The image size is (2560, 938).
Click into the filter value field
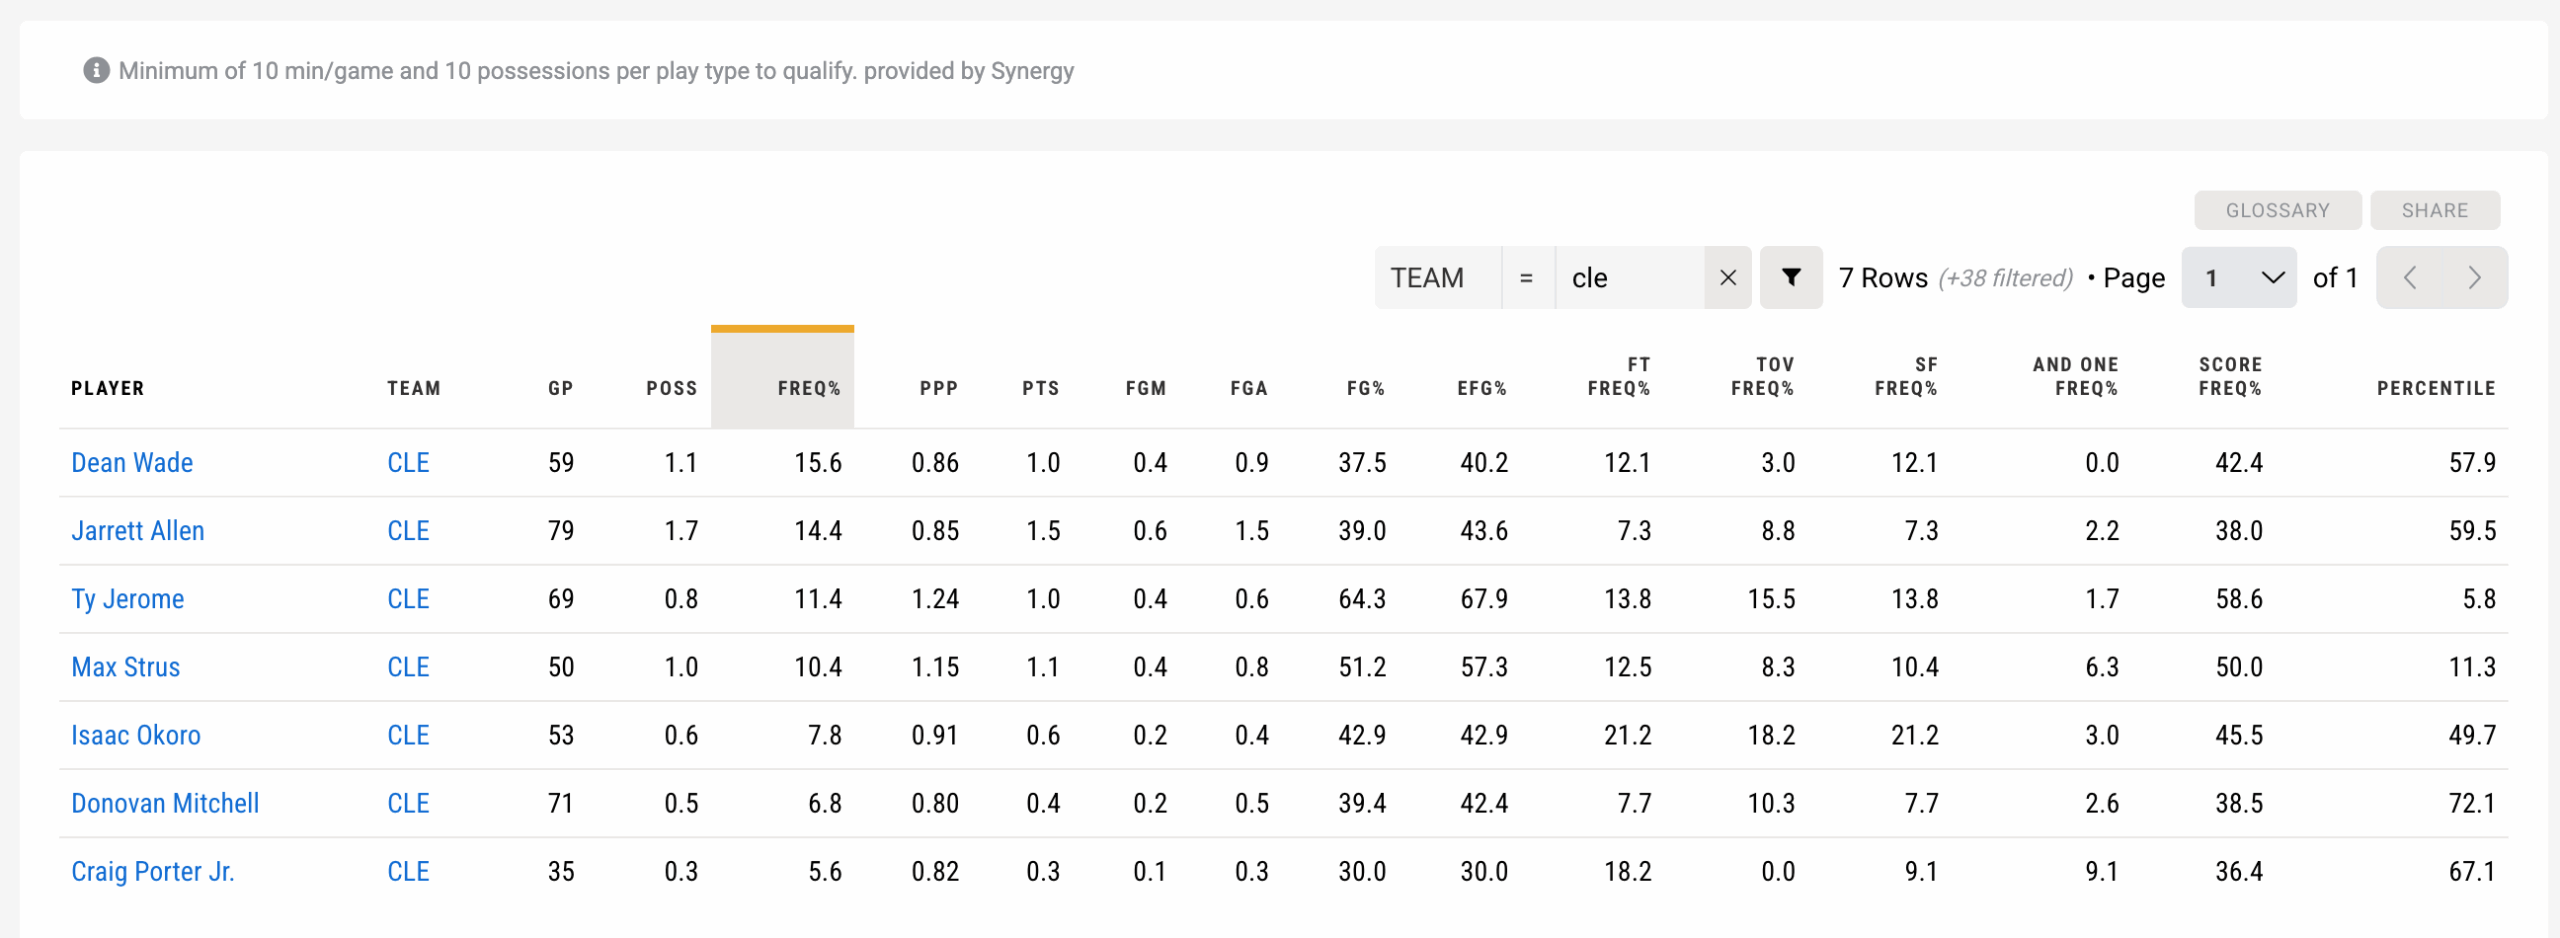(x=1628, y=277)
